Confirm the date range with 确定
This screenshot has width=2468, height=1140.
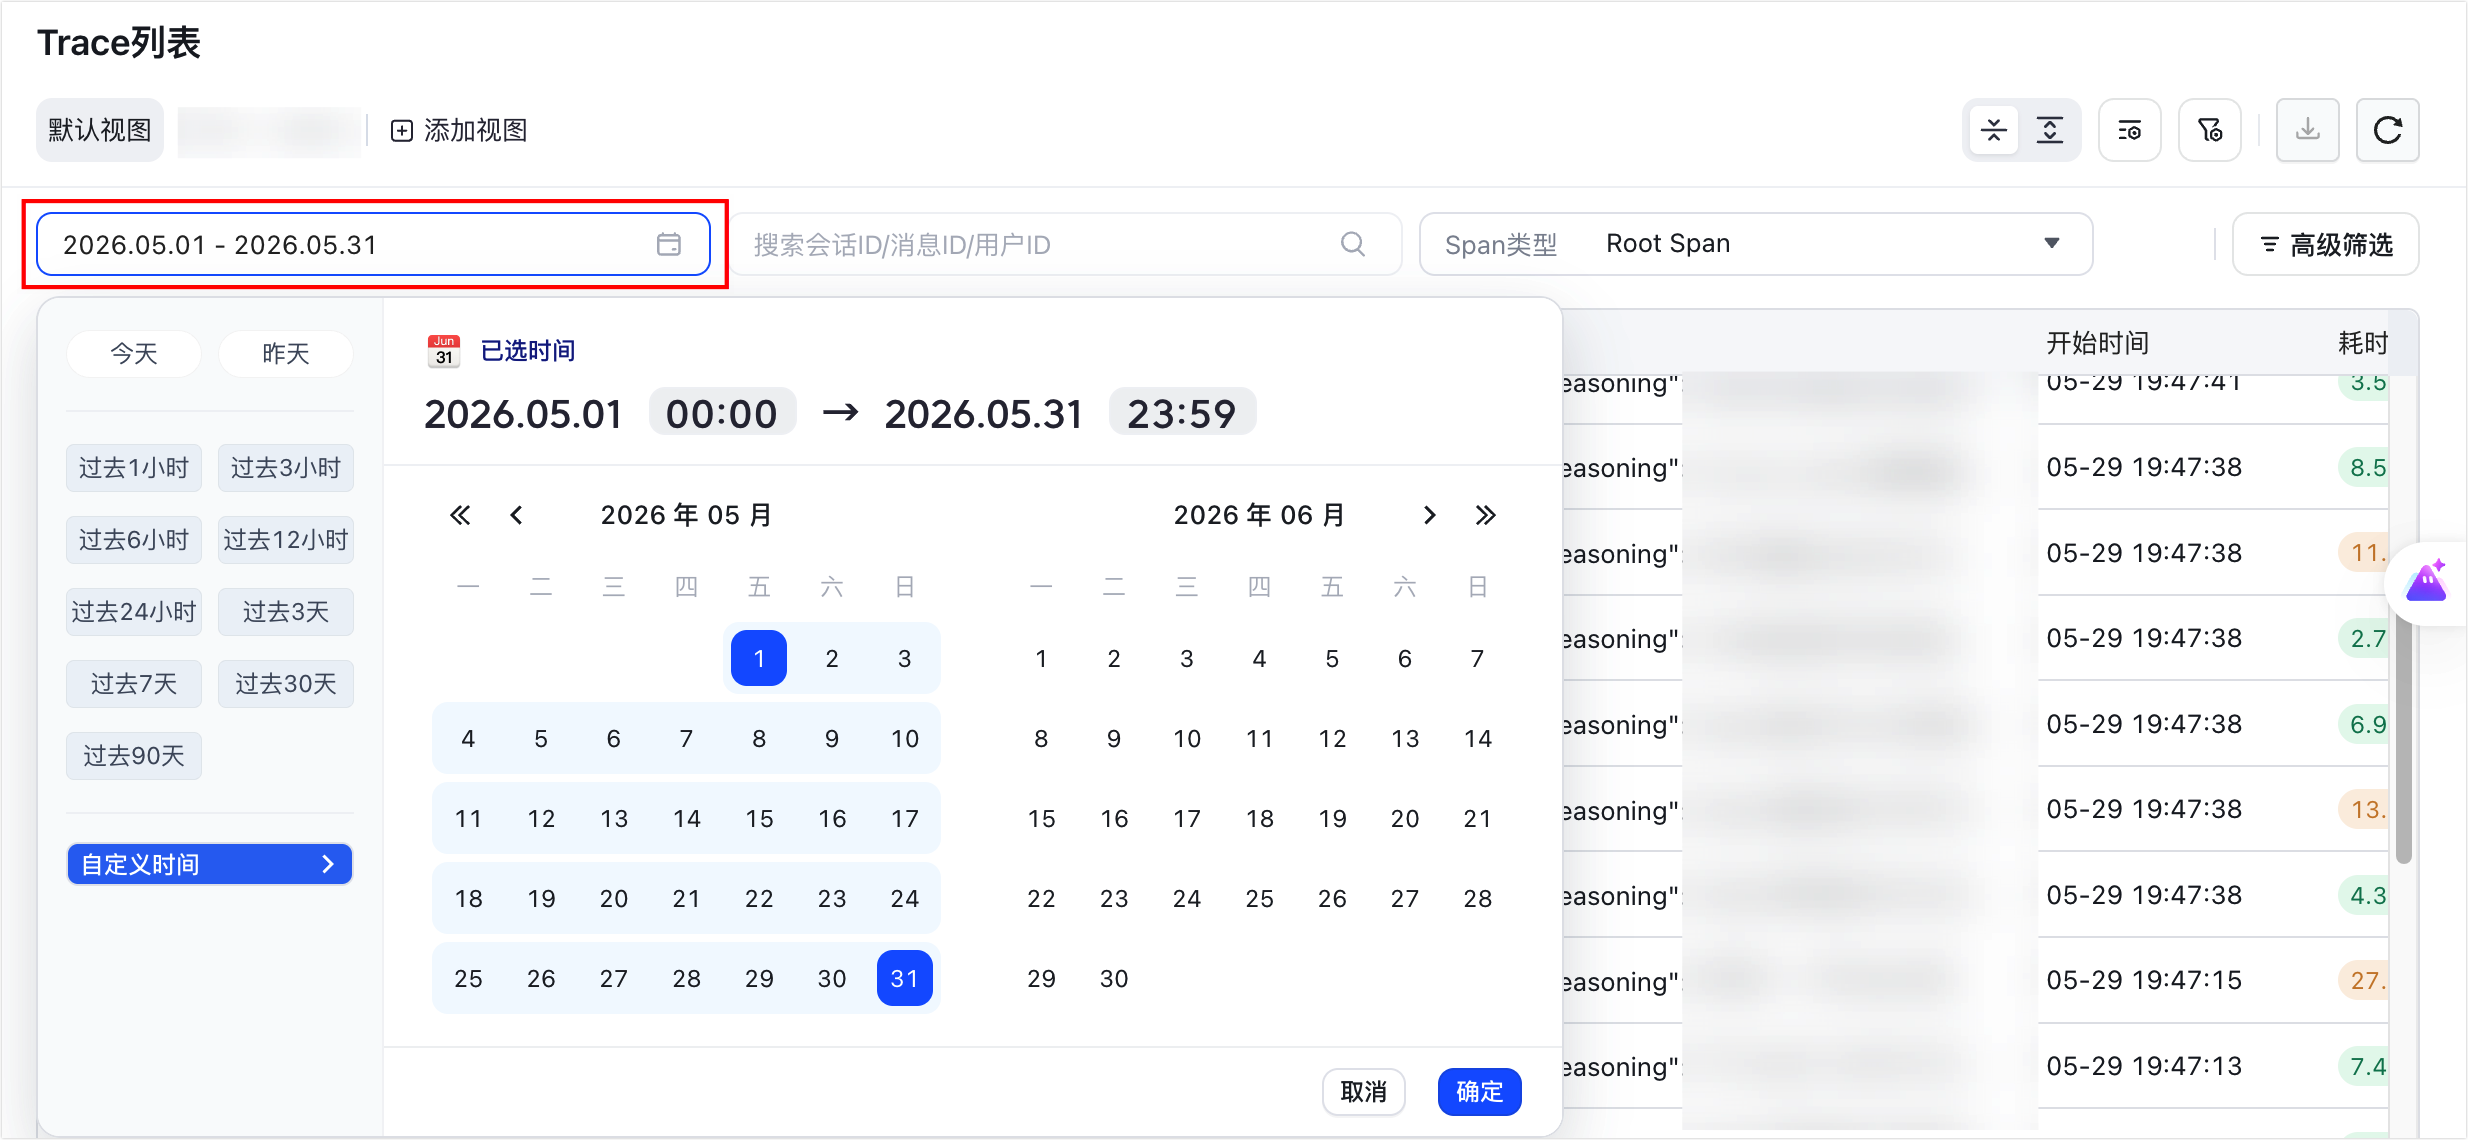point(1479,1091)
